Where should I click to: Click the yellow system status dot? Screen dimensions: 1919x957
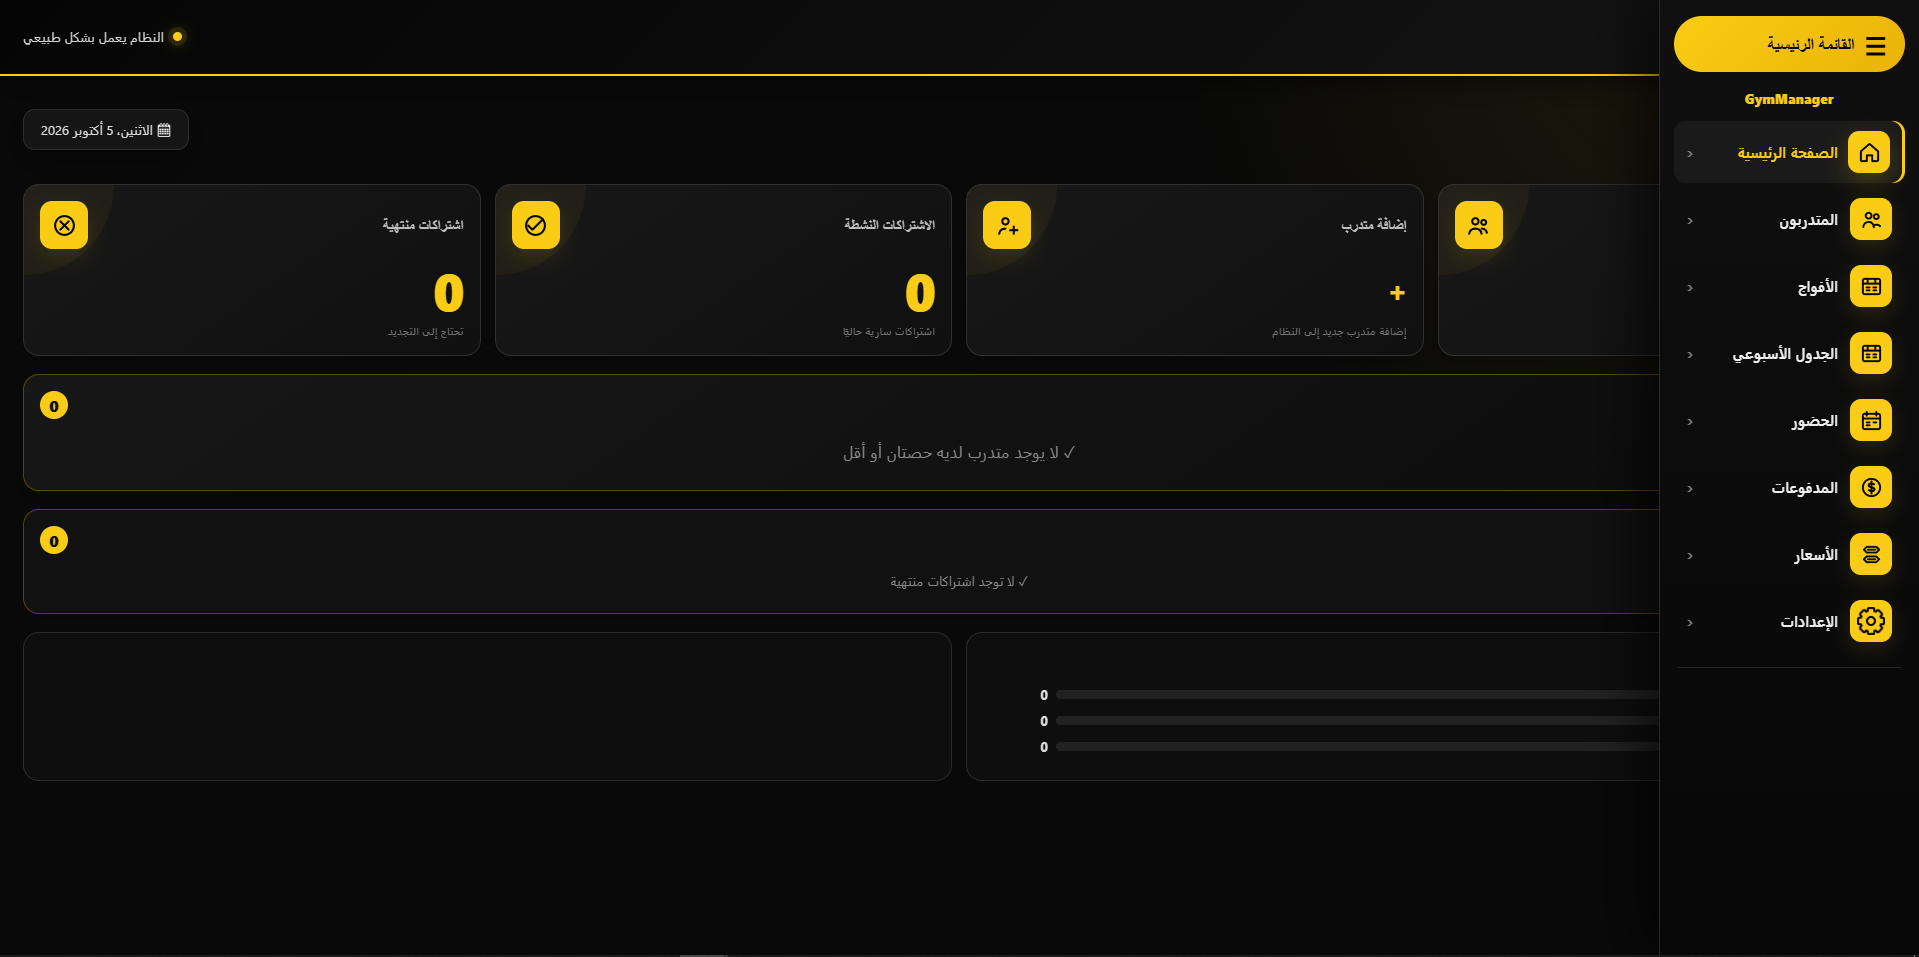[178, 37]
